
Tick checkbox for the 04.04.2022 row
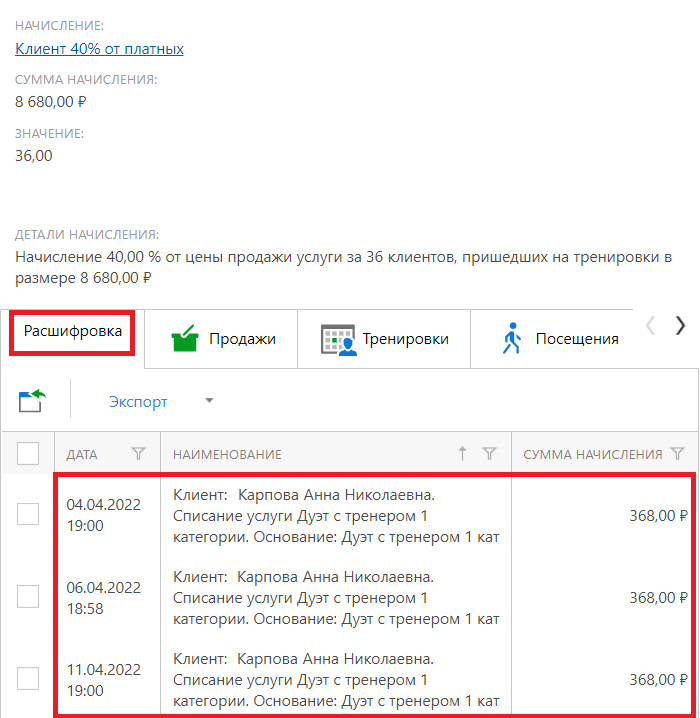click(x=28, y=514)
